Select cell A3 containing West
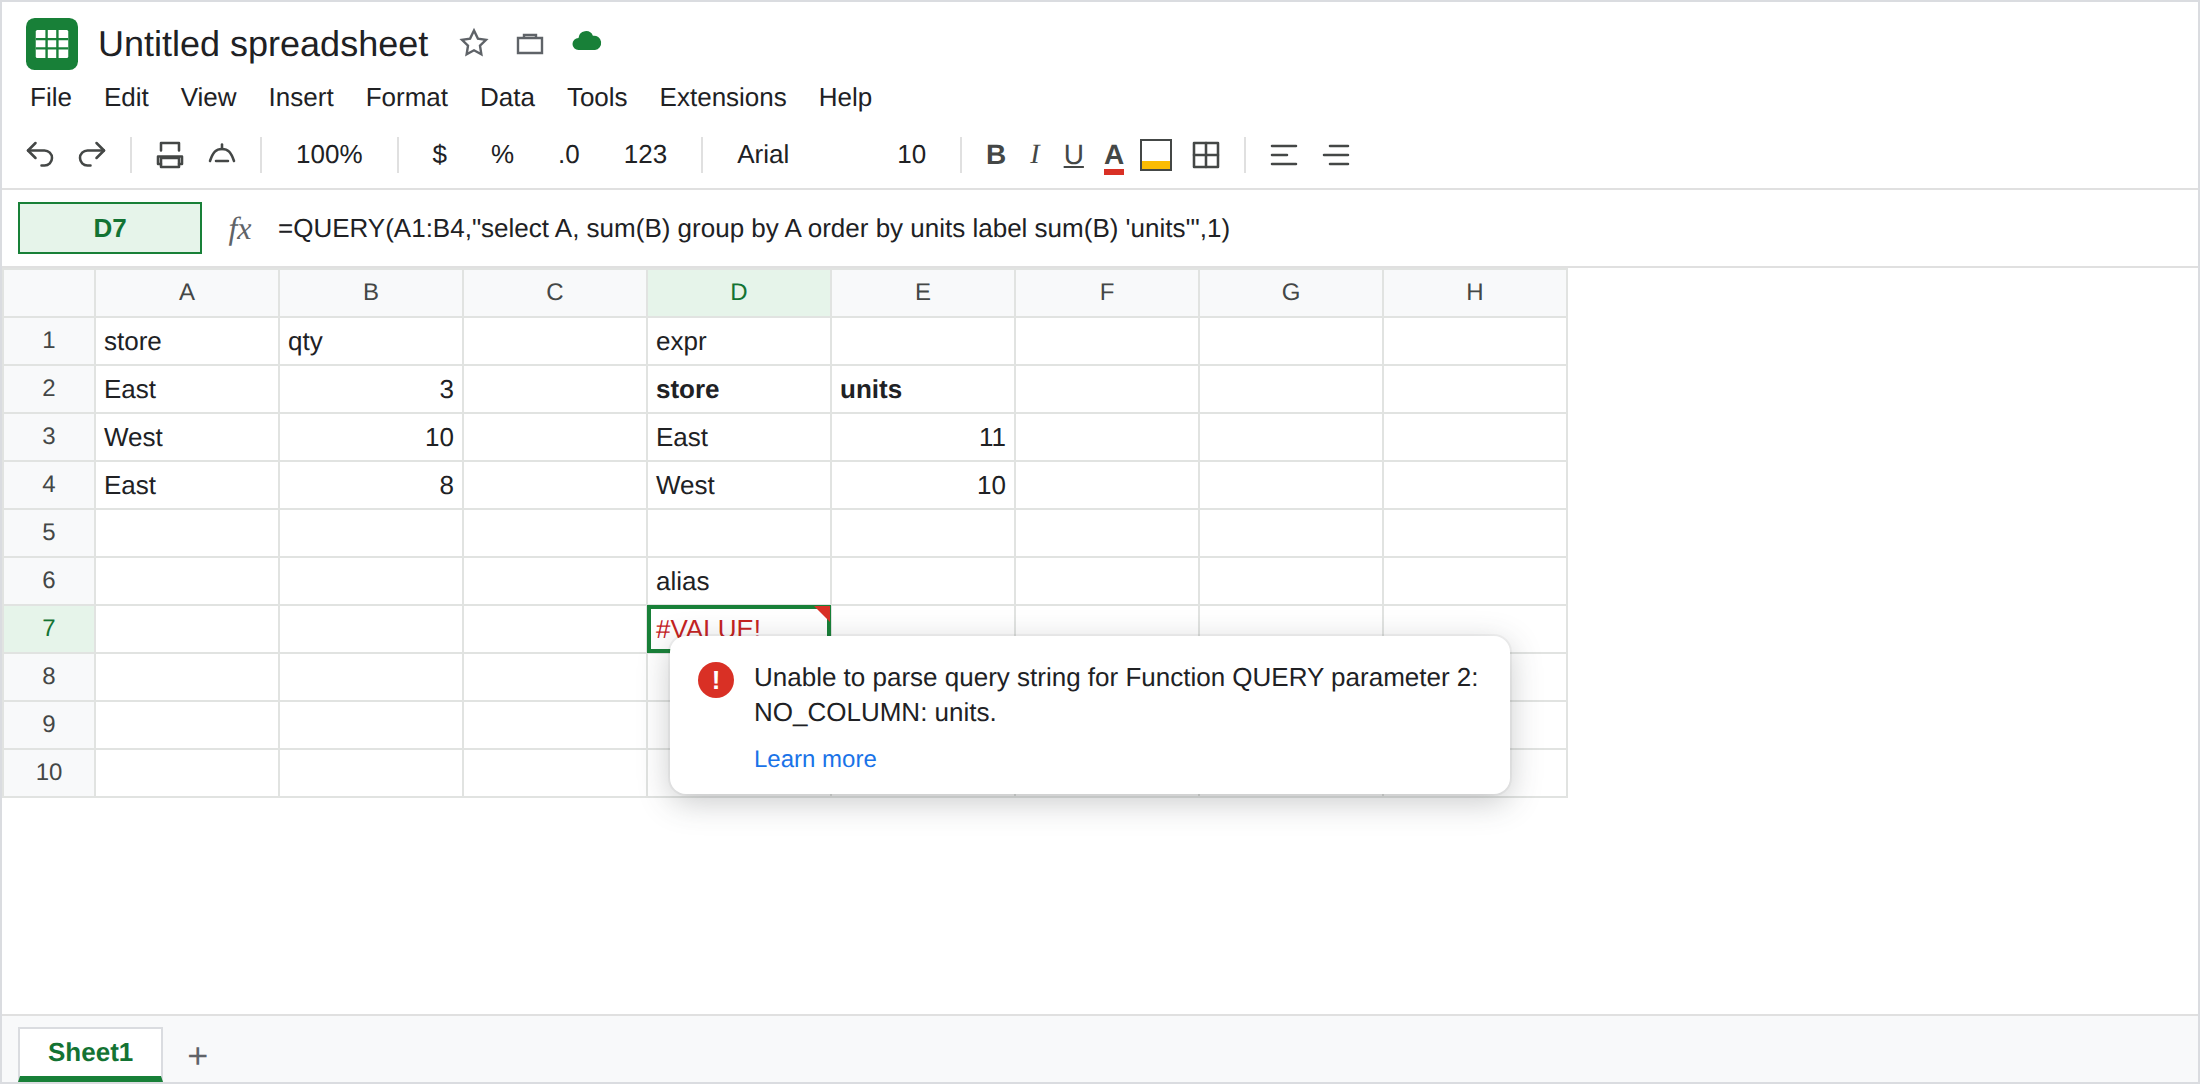 coord(187,437)
